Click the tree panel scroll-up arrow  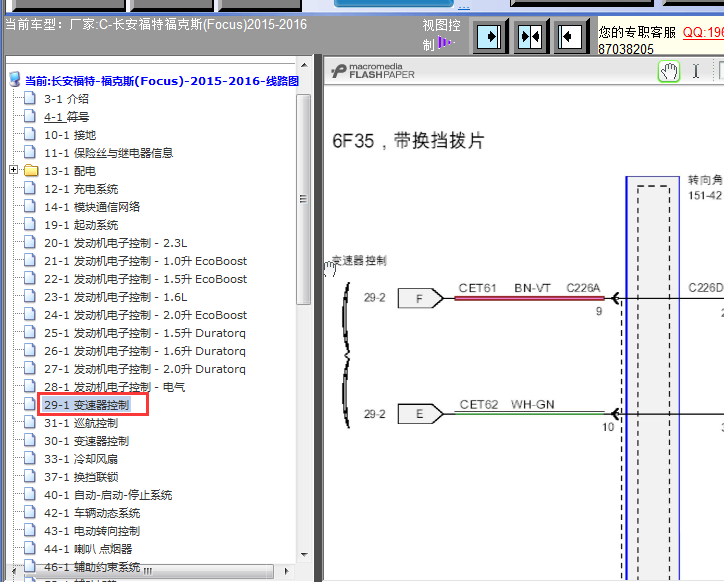[303, 65]
